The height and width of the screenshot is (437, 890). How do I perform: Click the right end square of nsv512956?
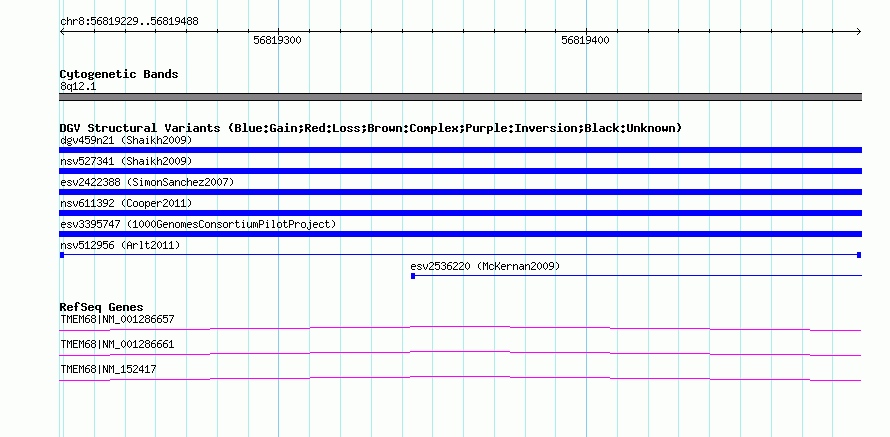tap(859, 255)
